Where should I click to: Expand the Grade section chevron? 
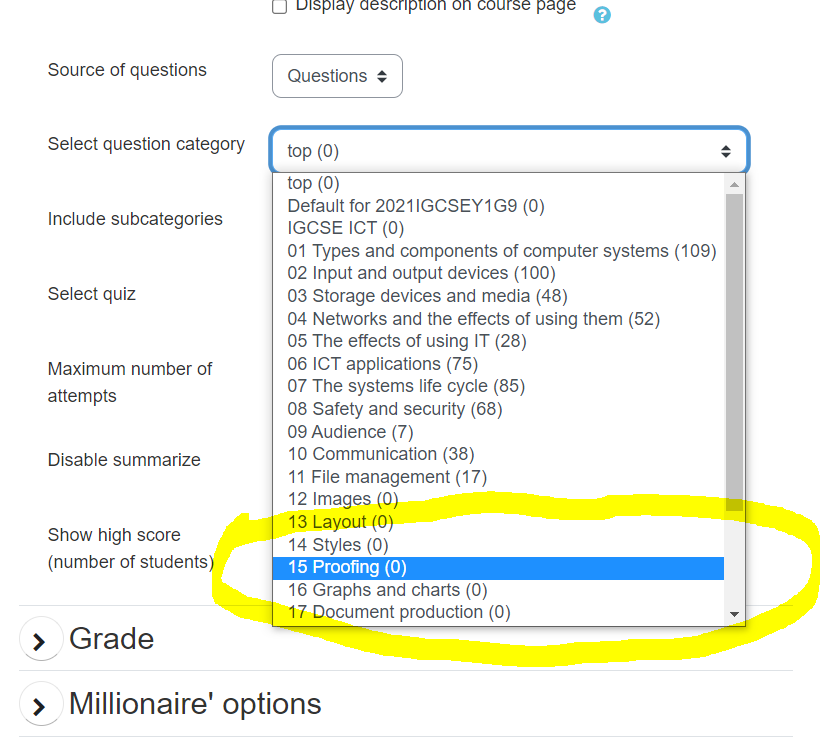[x=39, y=641]
